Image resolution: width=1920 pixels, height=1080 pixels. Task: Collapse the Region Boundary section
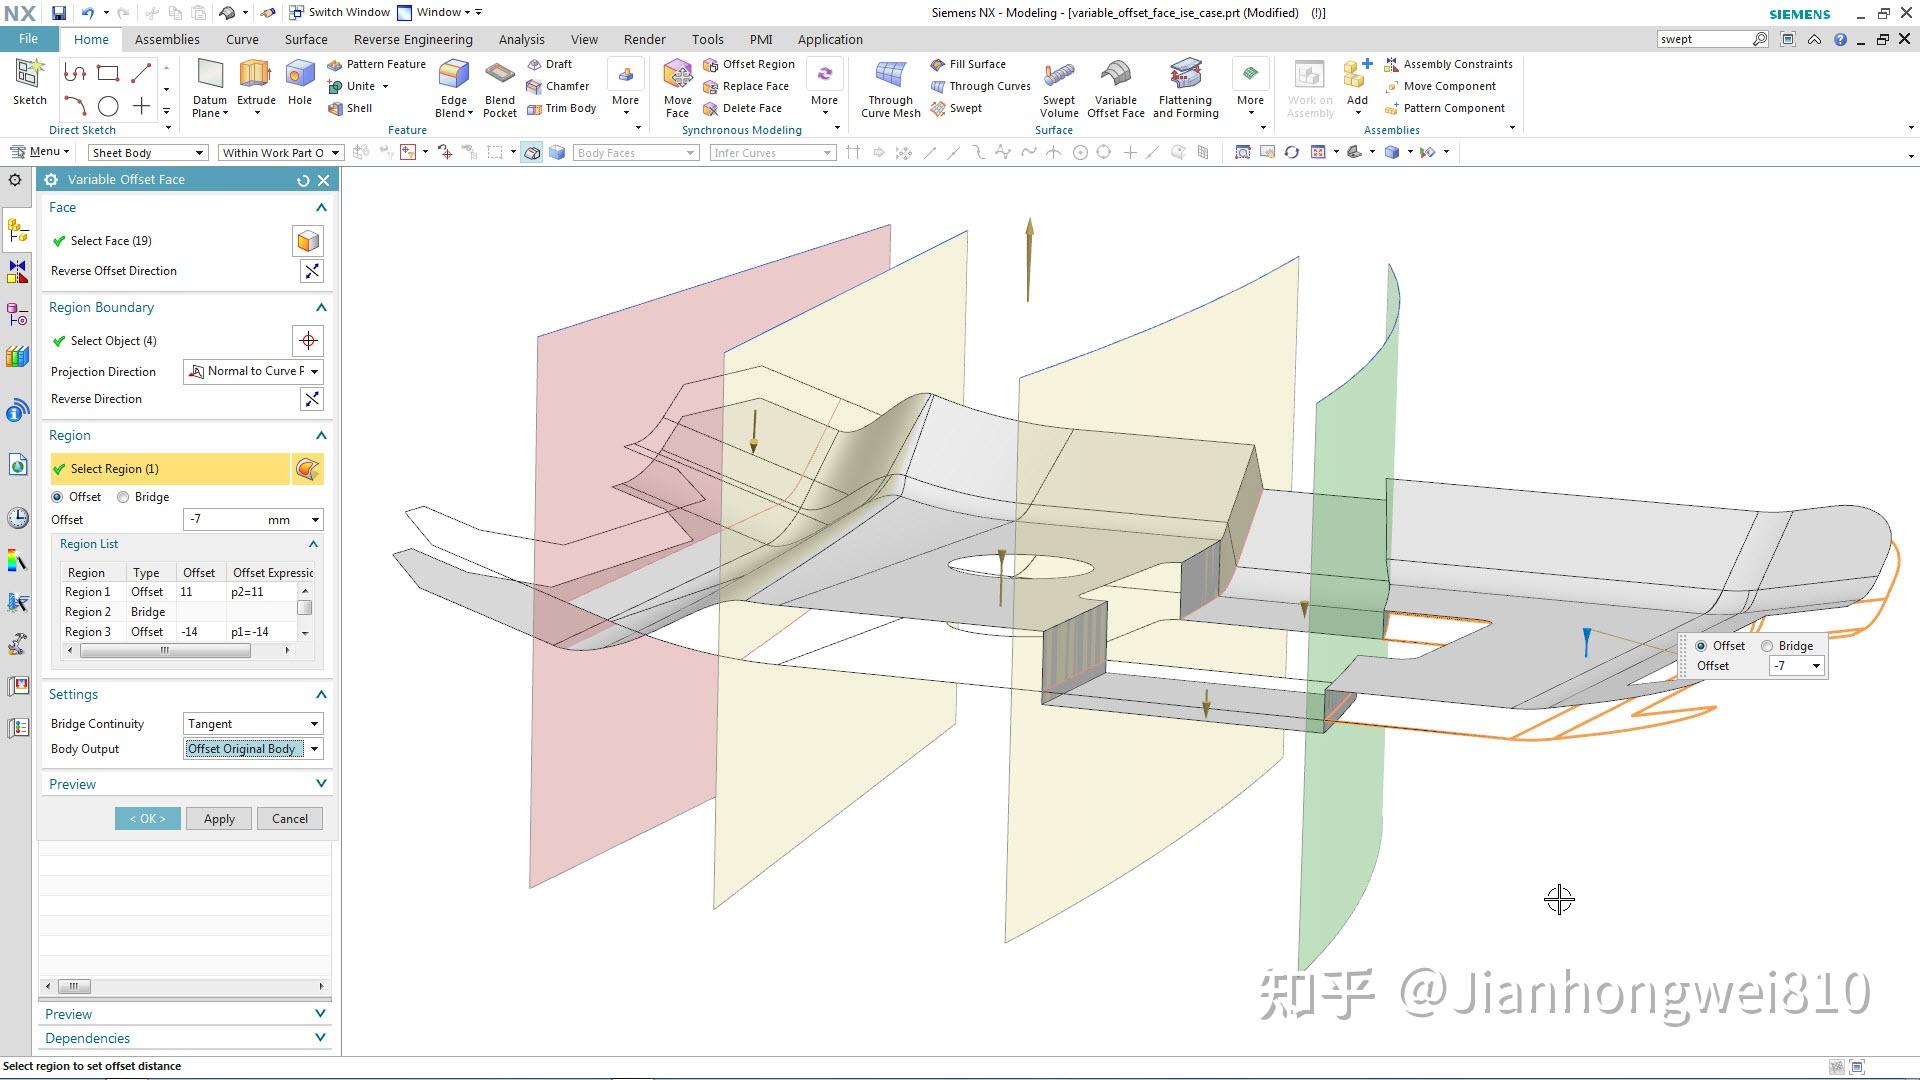(x=321, y=307)
